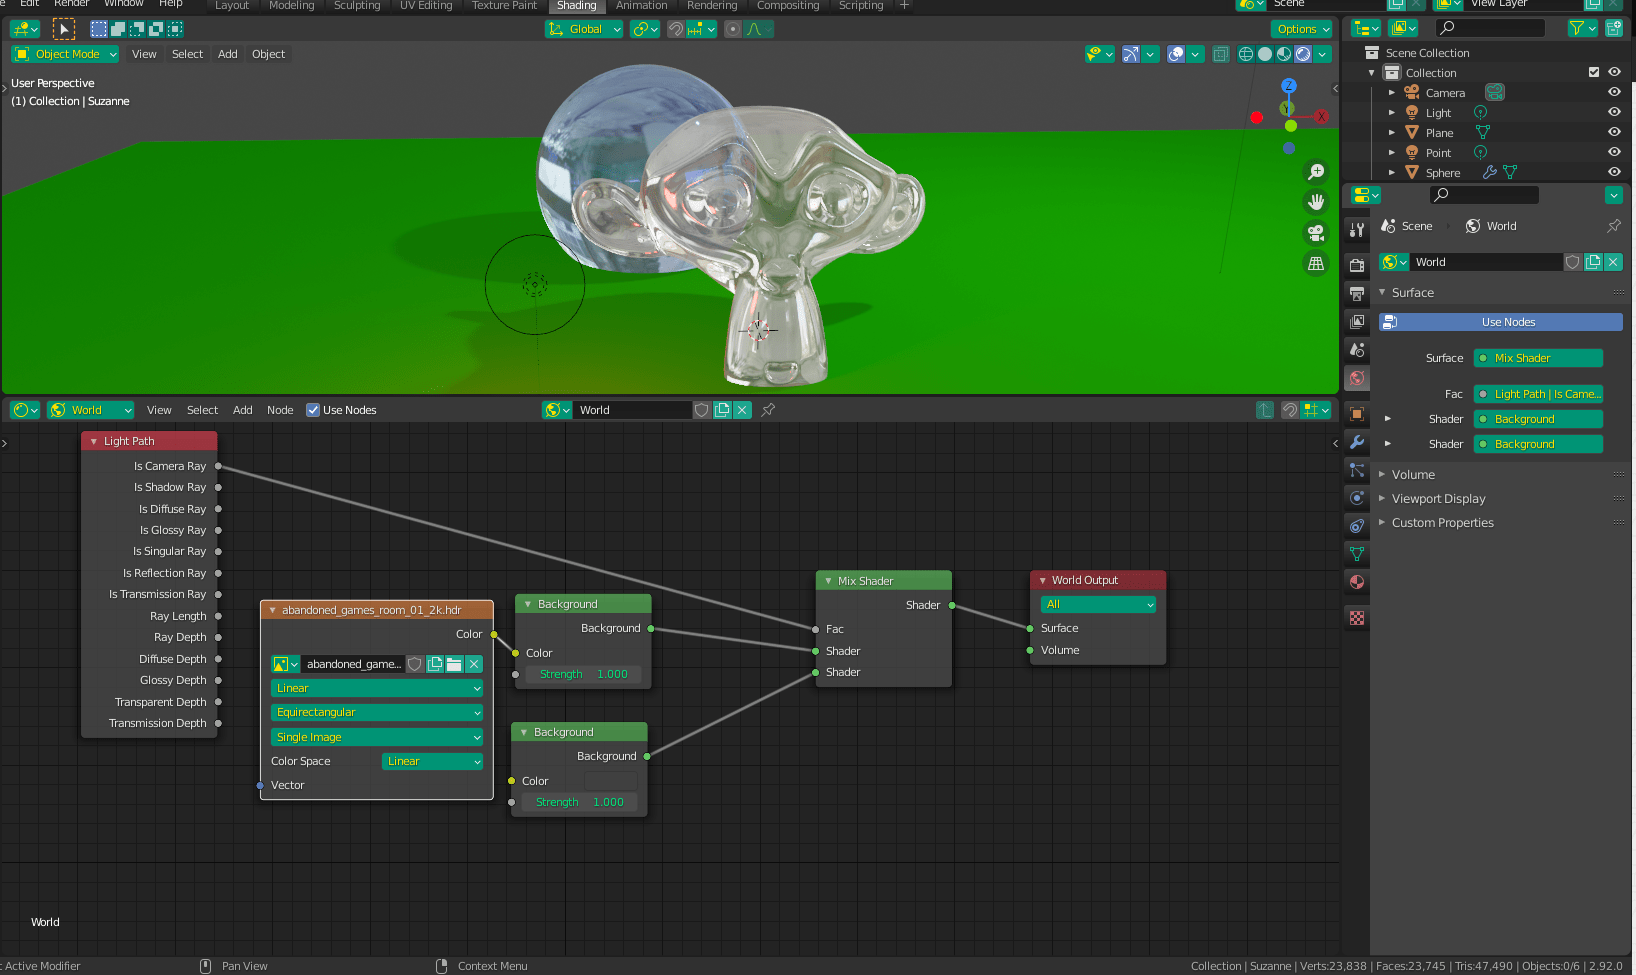Open the abandoned_games_room HDR image browser
The height and width of the screenshot is (975, 1636).
tap(285, 664)
